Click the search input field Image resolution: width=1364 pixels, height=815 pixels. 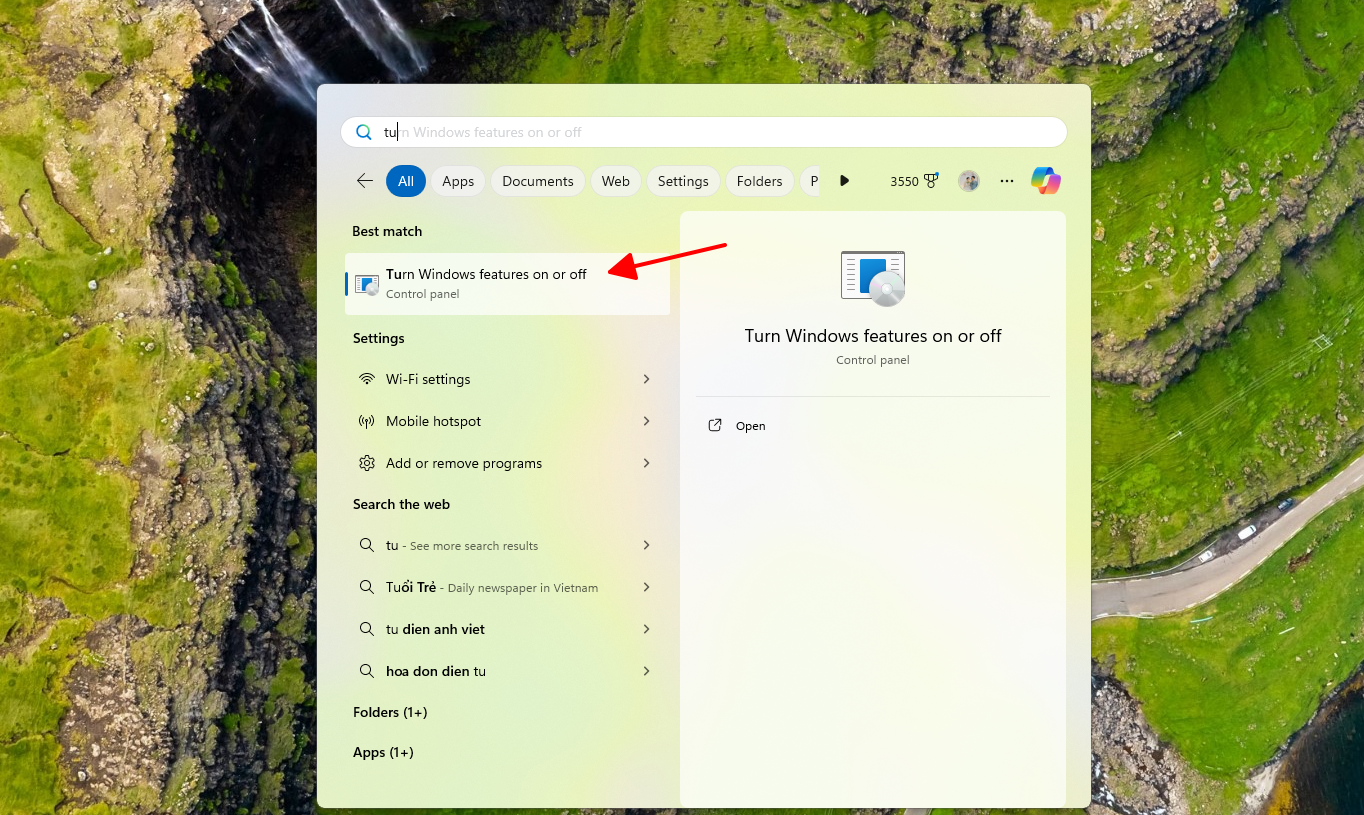[x=704, y=132]
